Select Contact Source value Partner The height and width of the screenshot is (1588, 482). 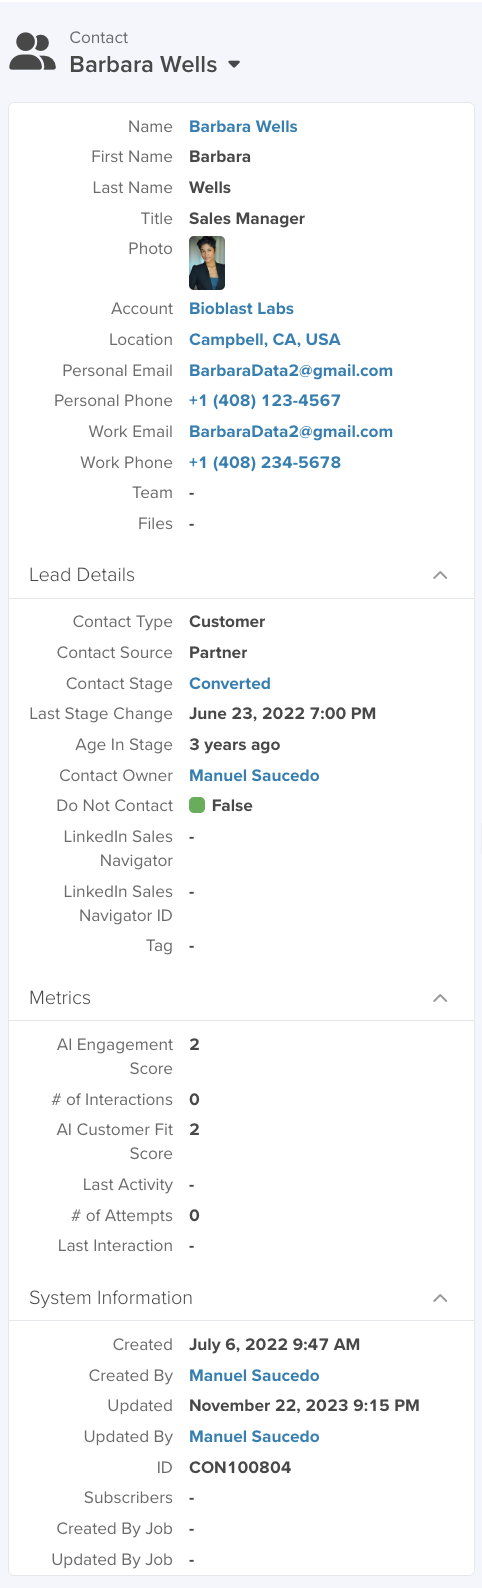(218, 653)
